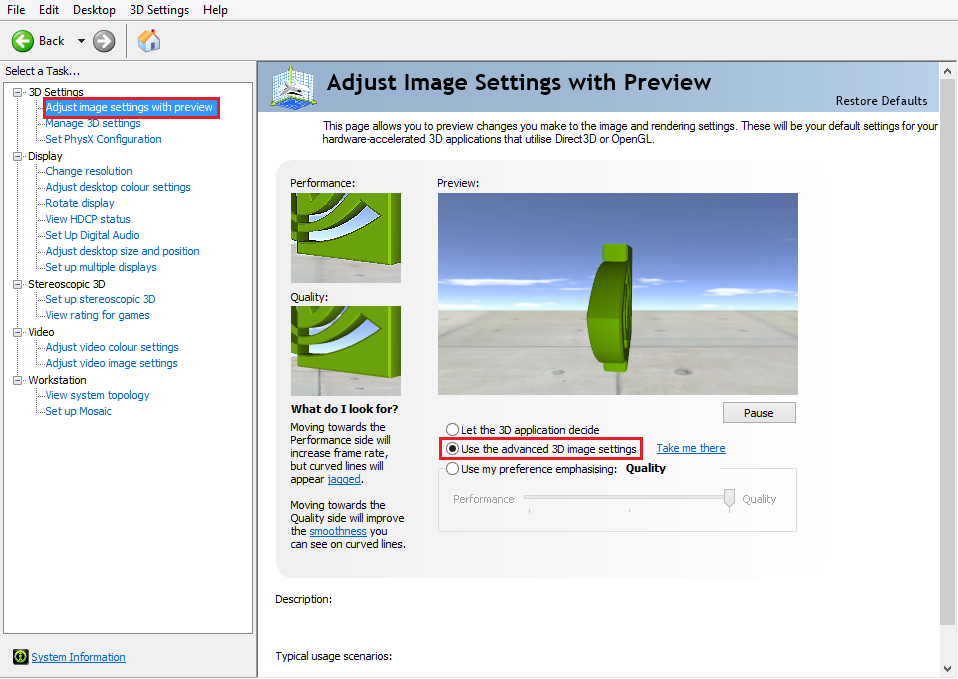Click the scrollbar up arrow
Viewport: 958px width, 679px height.
(948, 71)
